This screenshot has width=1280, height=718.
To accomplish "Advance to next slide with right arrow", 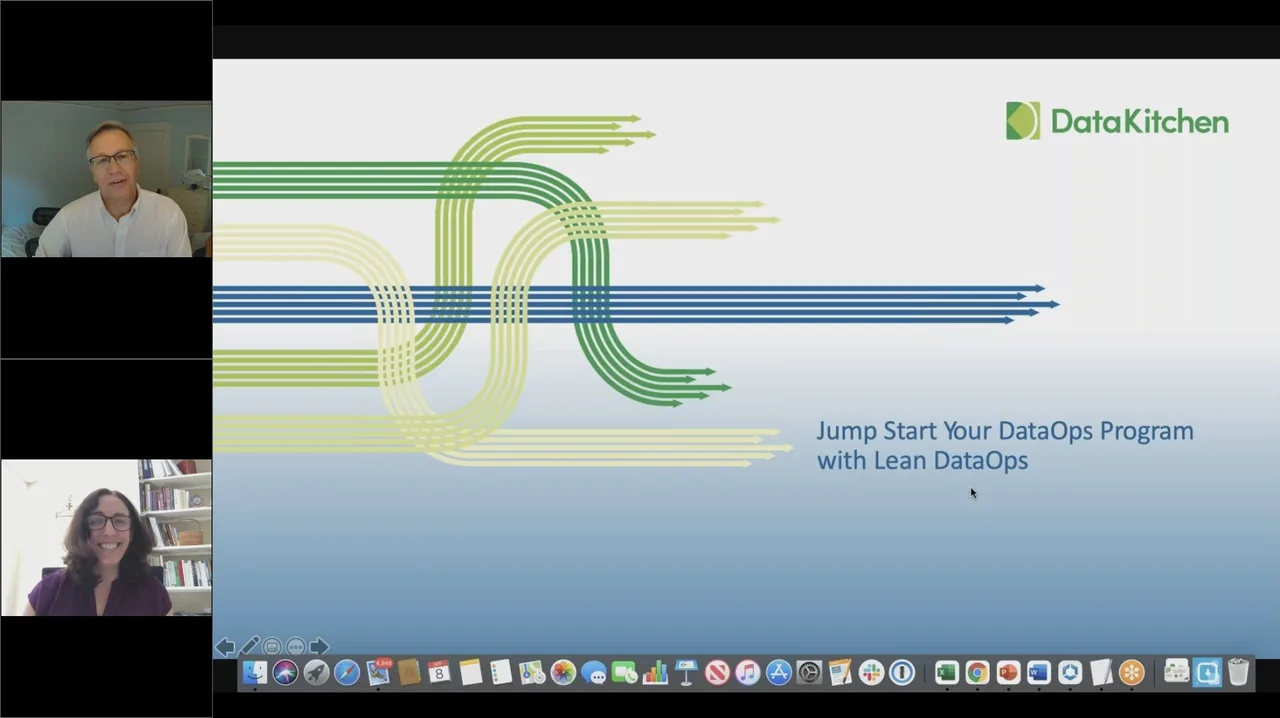I will (319, 647).
